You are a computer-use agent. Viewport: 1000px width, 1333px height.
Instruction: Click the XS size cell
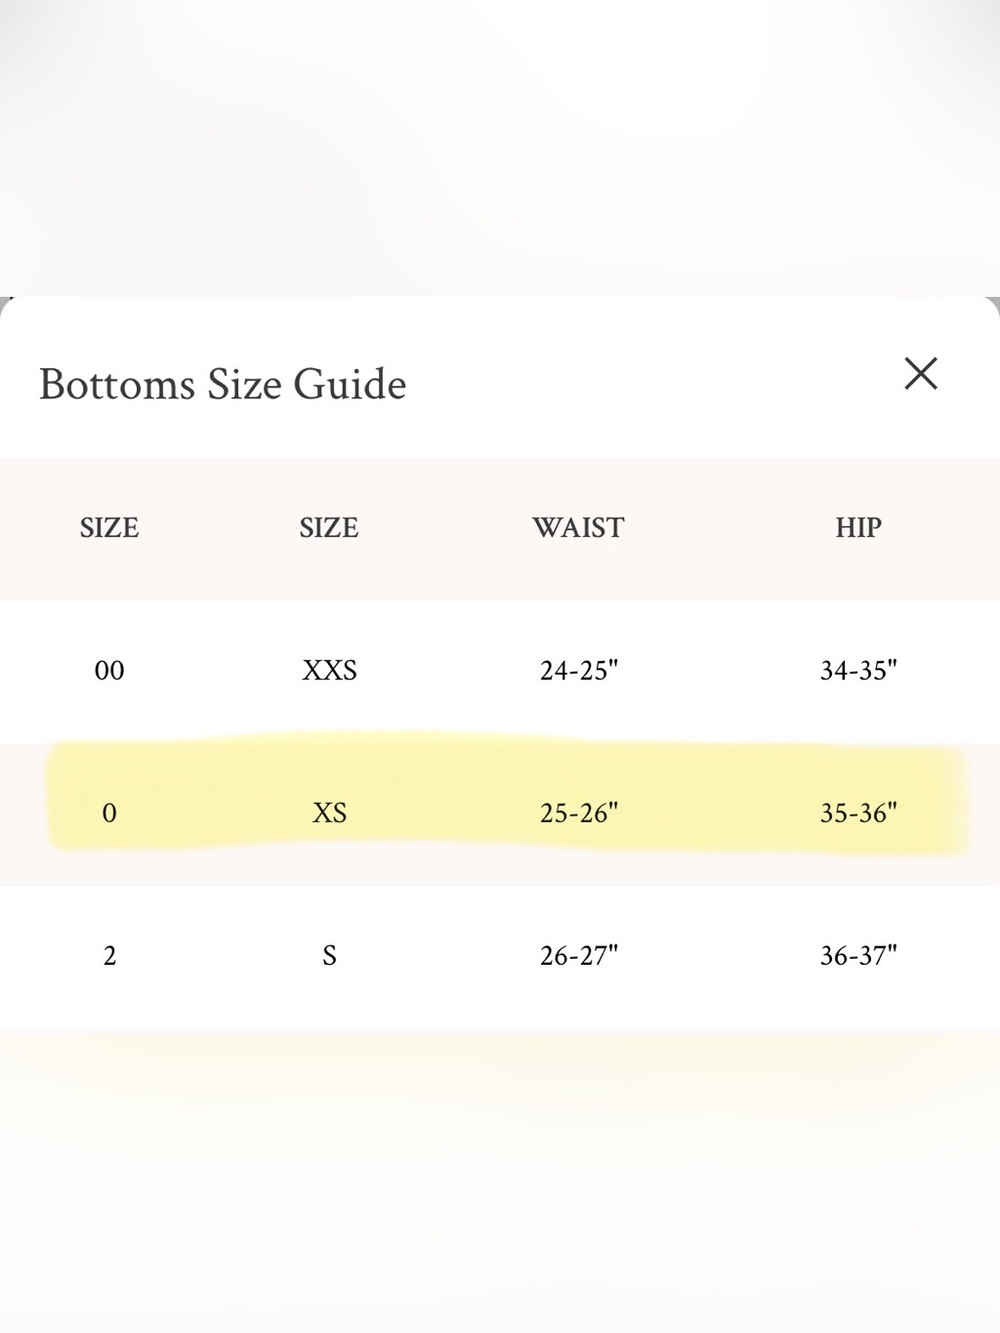coord(329,814)
